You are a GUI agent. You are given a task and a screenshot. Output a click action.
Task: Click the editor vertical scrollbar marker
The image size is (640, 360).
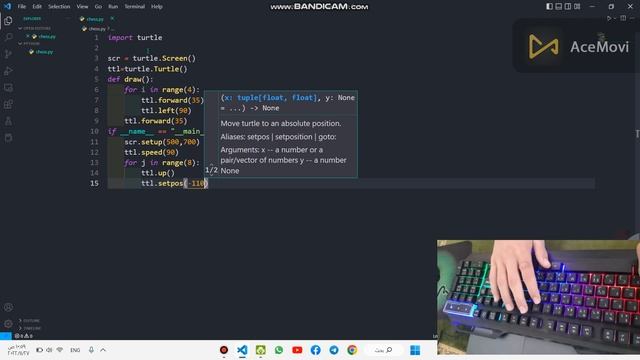click(x=637, y=133)
